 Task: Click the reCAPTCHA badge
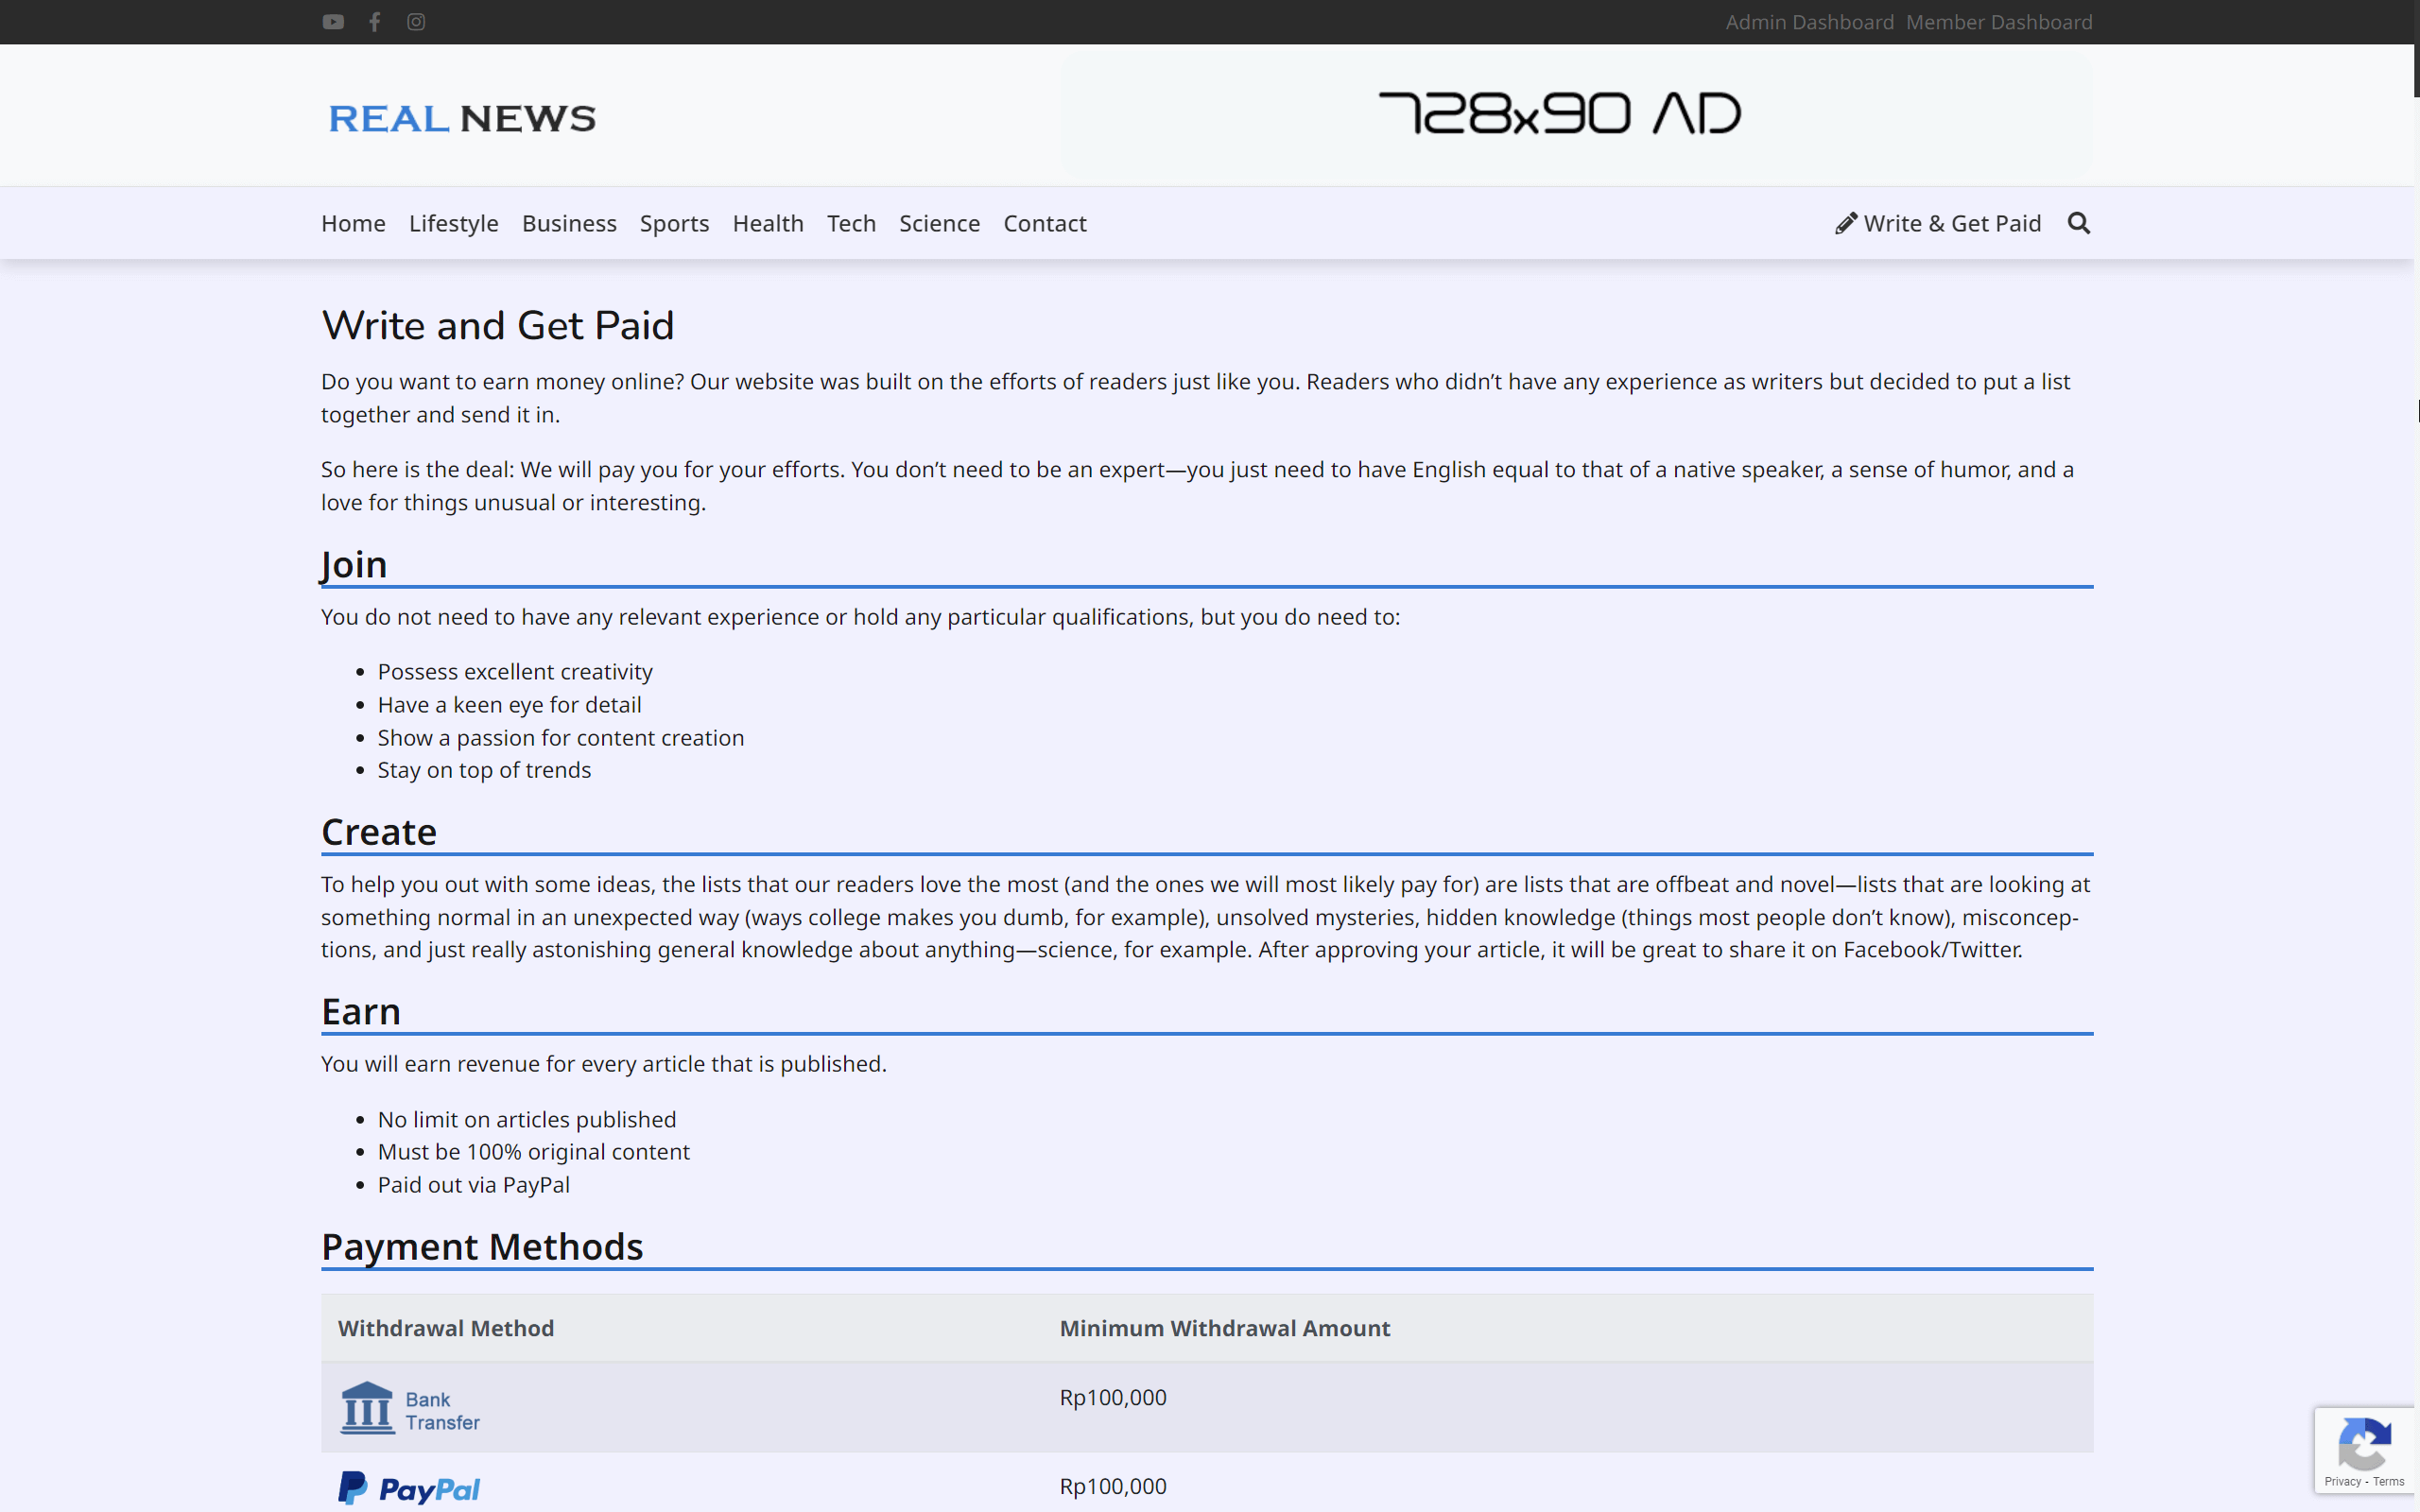pos(2364,1450)
